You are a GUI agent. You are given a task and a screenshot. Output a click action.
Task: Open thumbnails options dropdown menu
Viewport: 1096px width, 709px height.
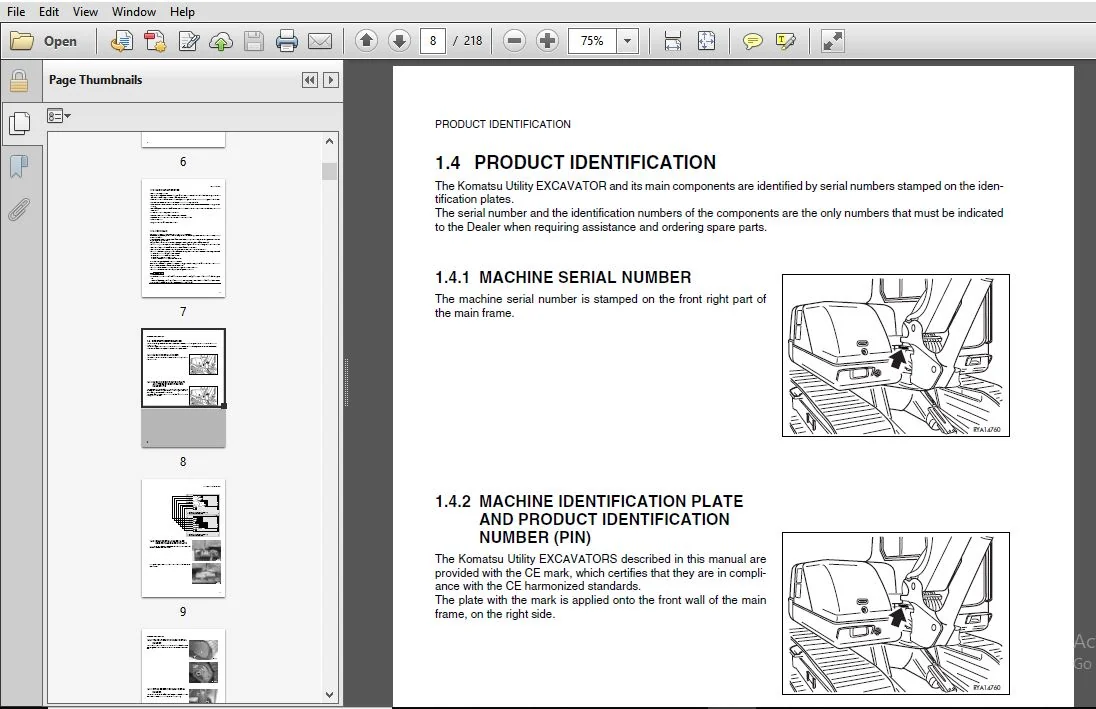click(59, 116)
